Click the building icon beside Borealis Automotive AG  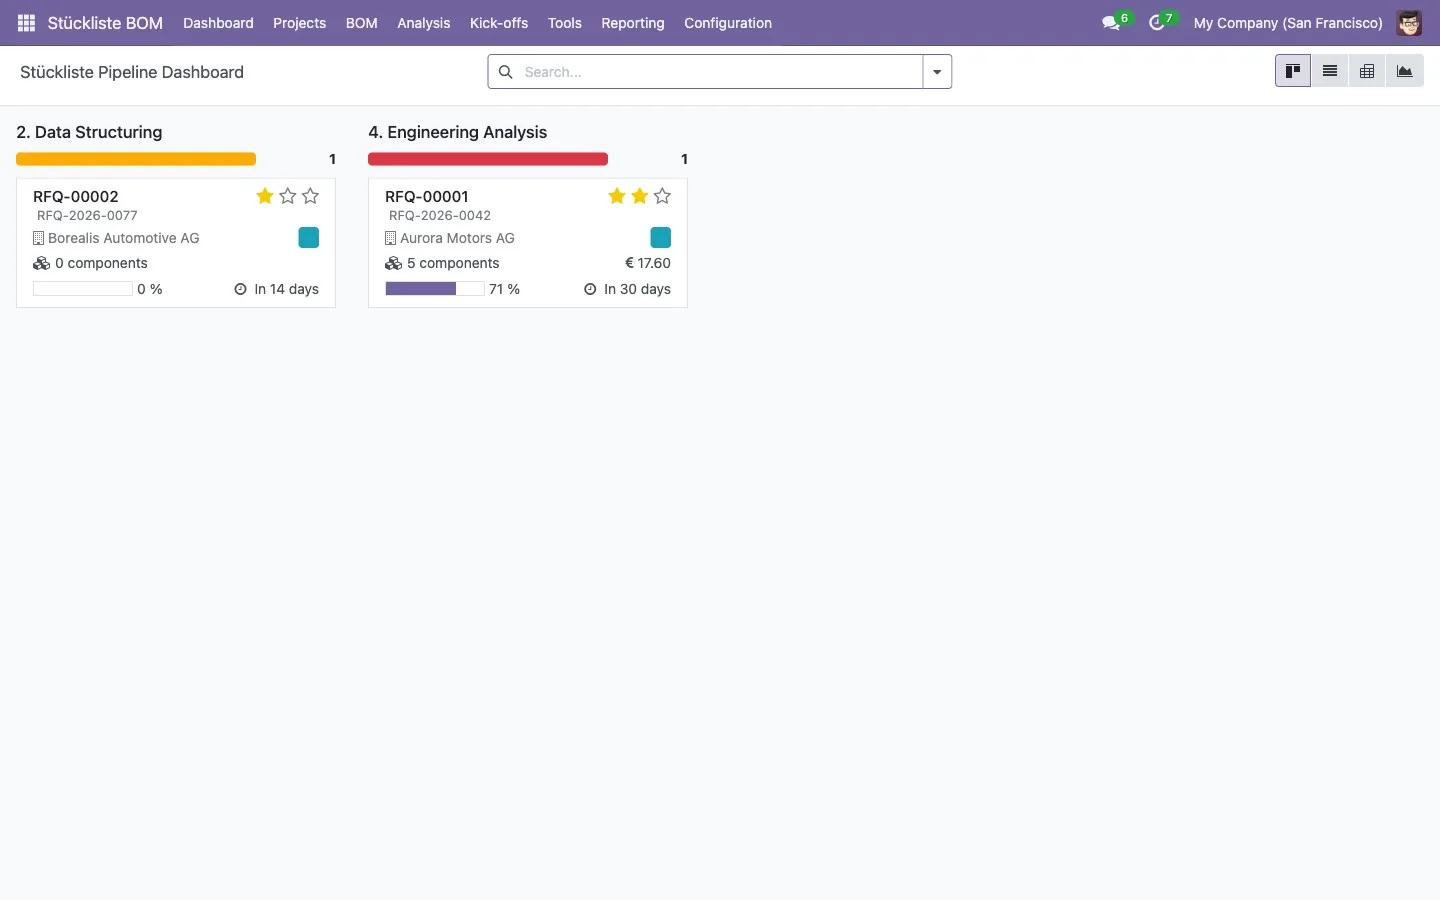coord(38,238)
